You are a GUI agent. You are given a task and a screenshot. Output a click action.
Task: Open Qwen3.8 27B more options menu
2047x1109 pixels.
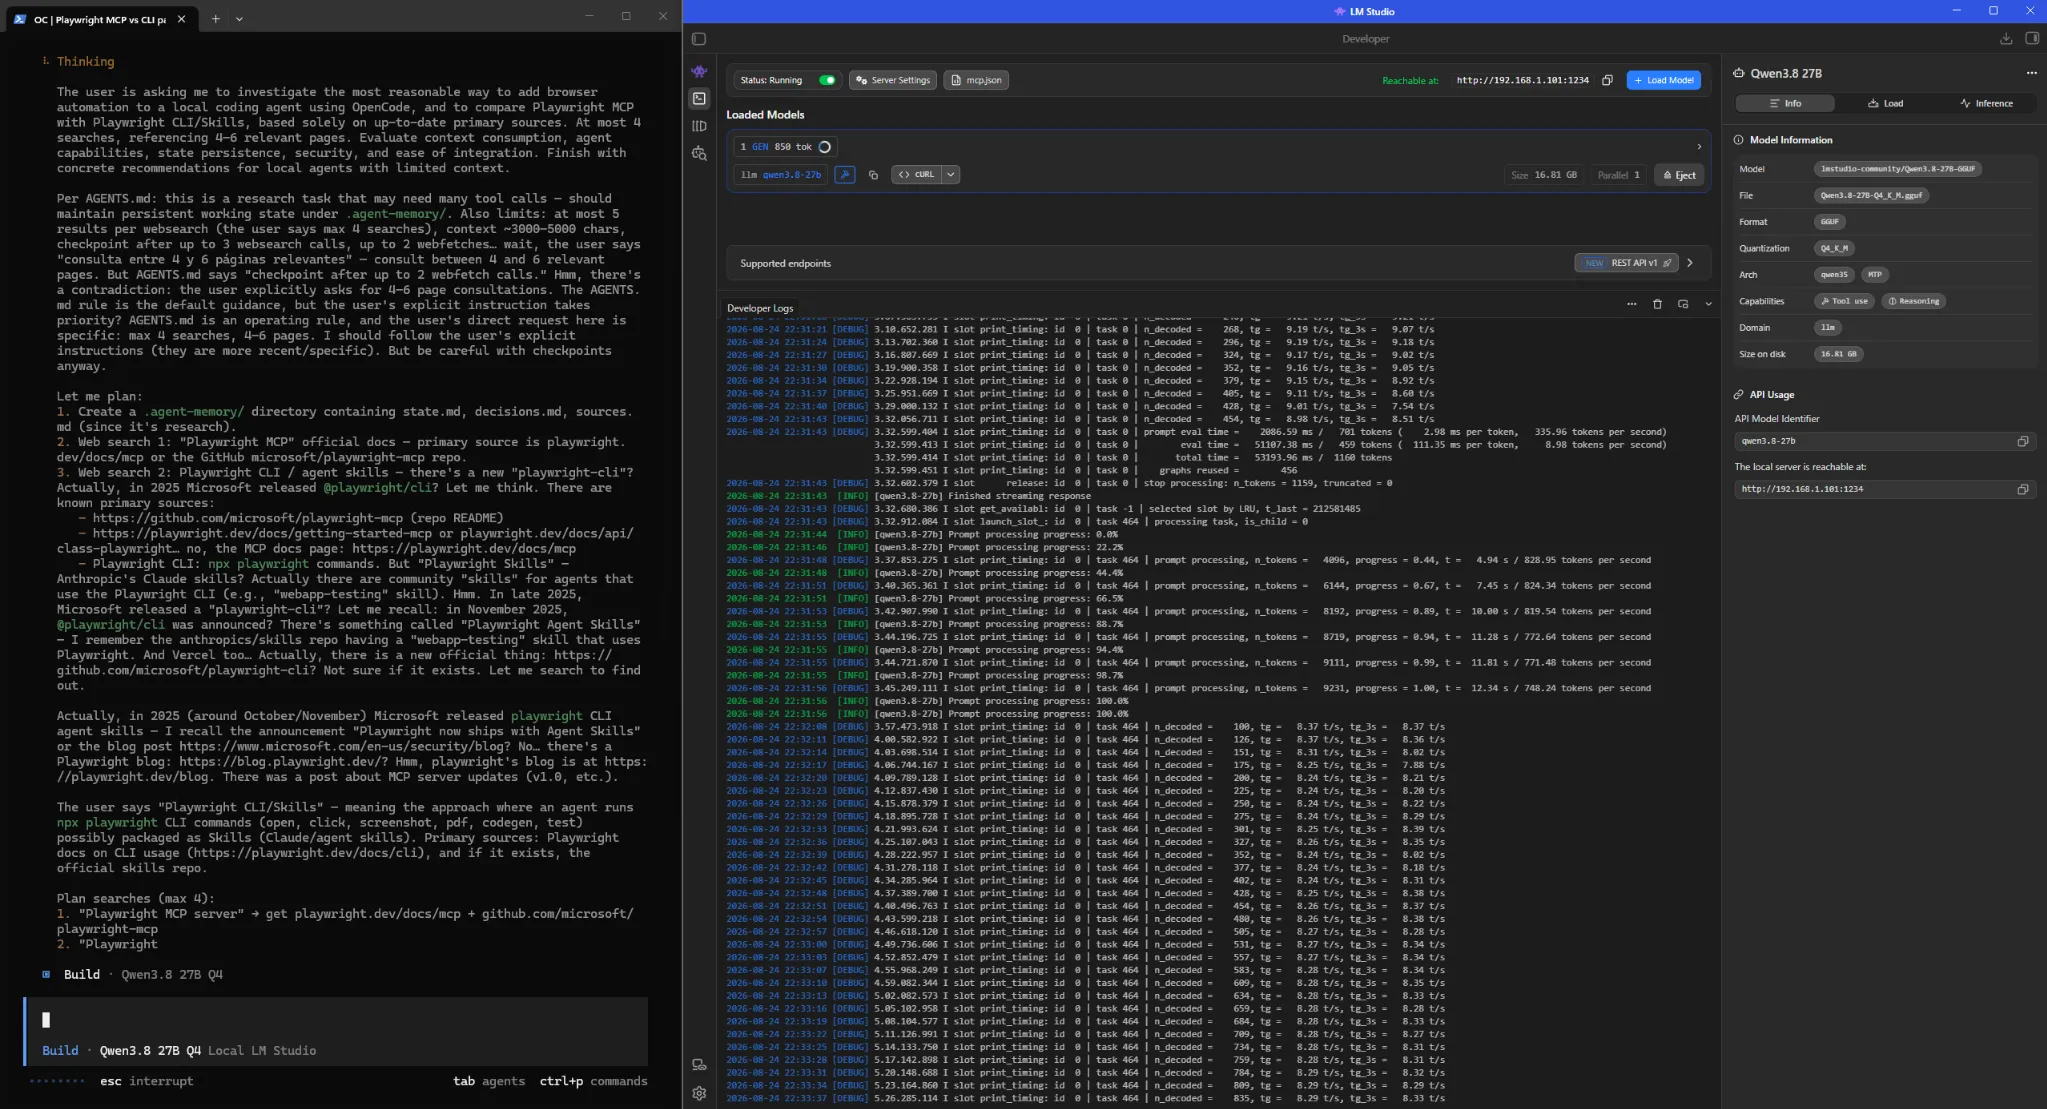pyautogui.click(x=2031, y=73)
